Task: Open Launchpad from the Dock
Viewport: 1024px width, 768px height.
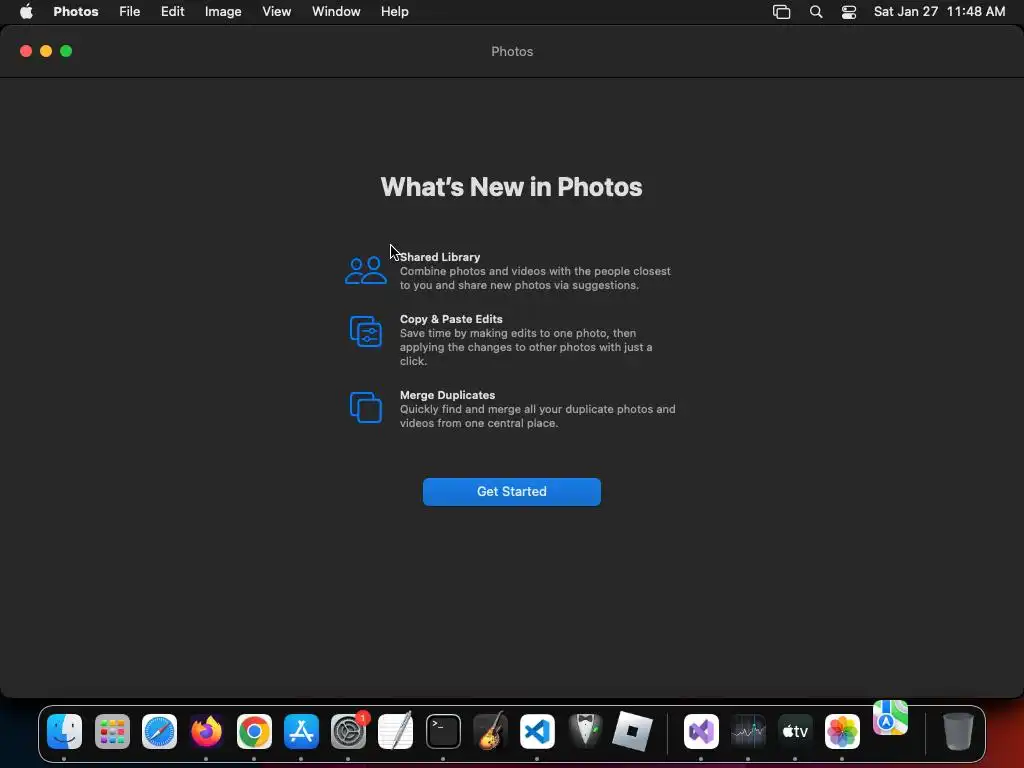Action: (x=112, y=731)
